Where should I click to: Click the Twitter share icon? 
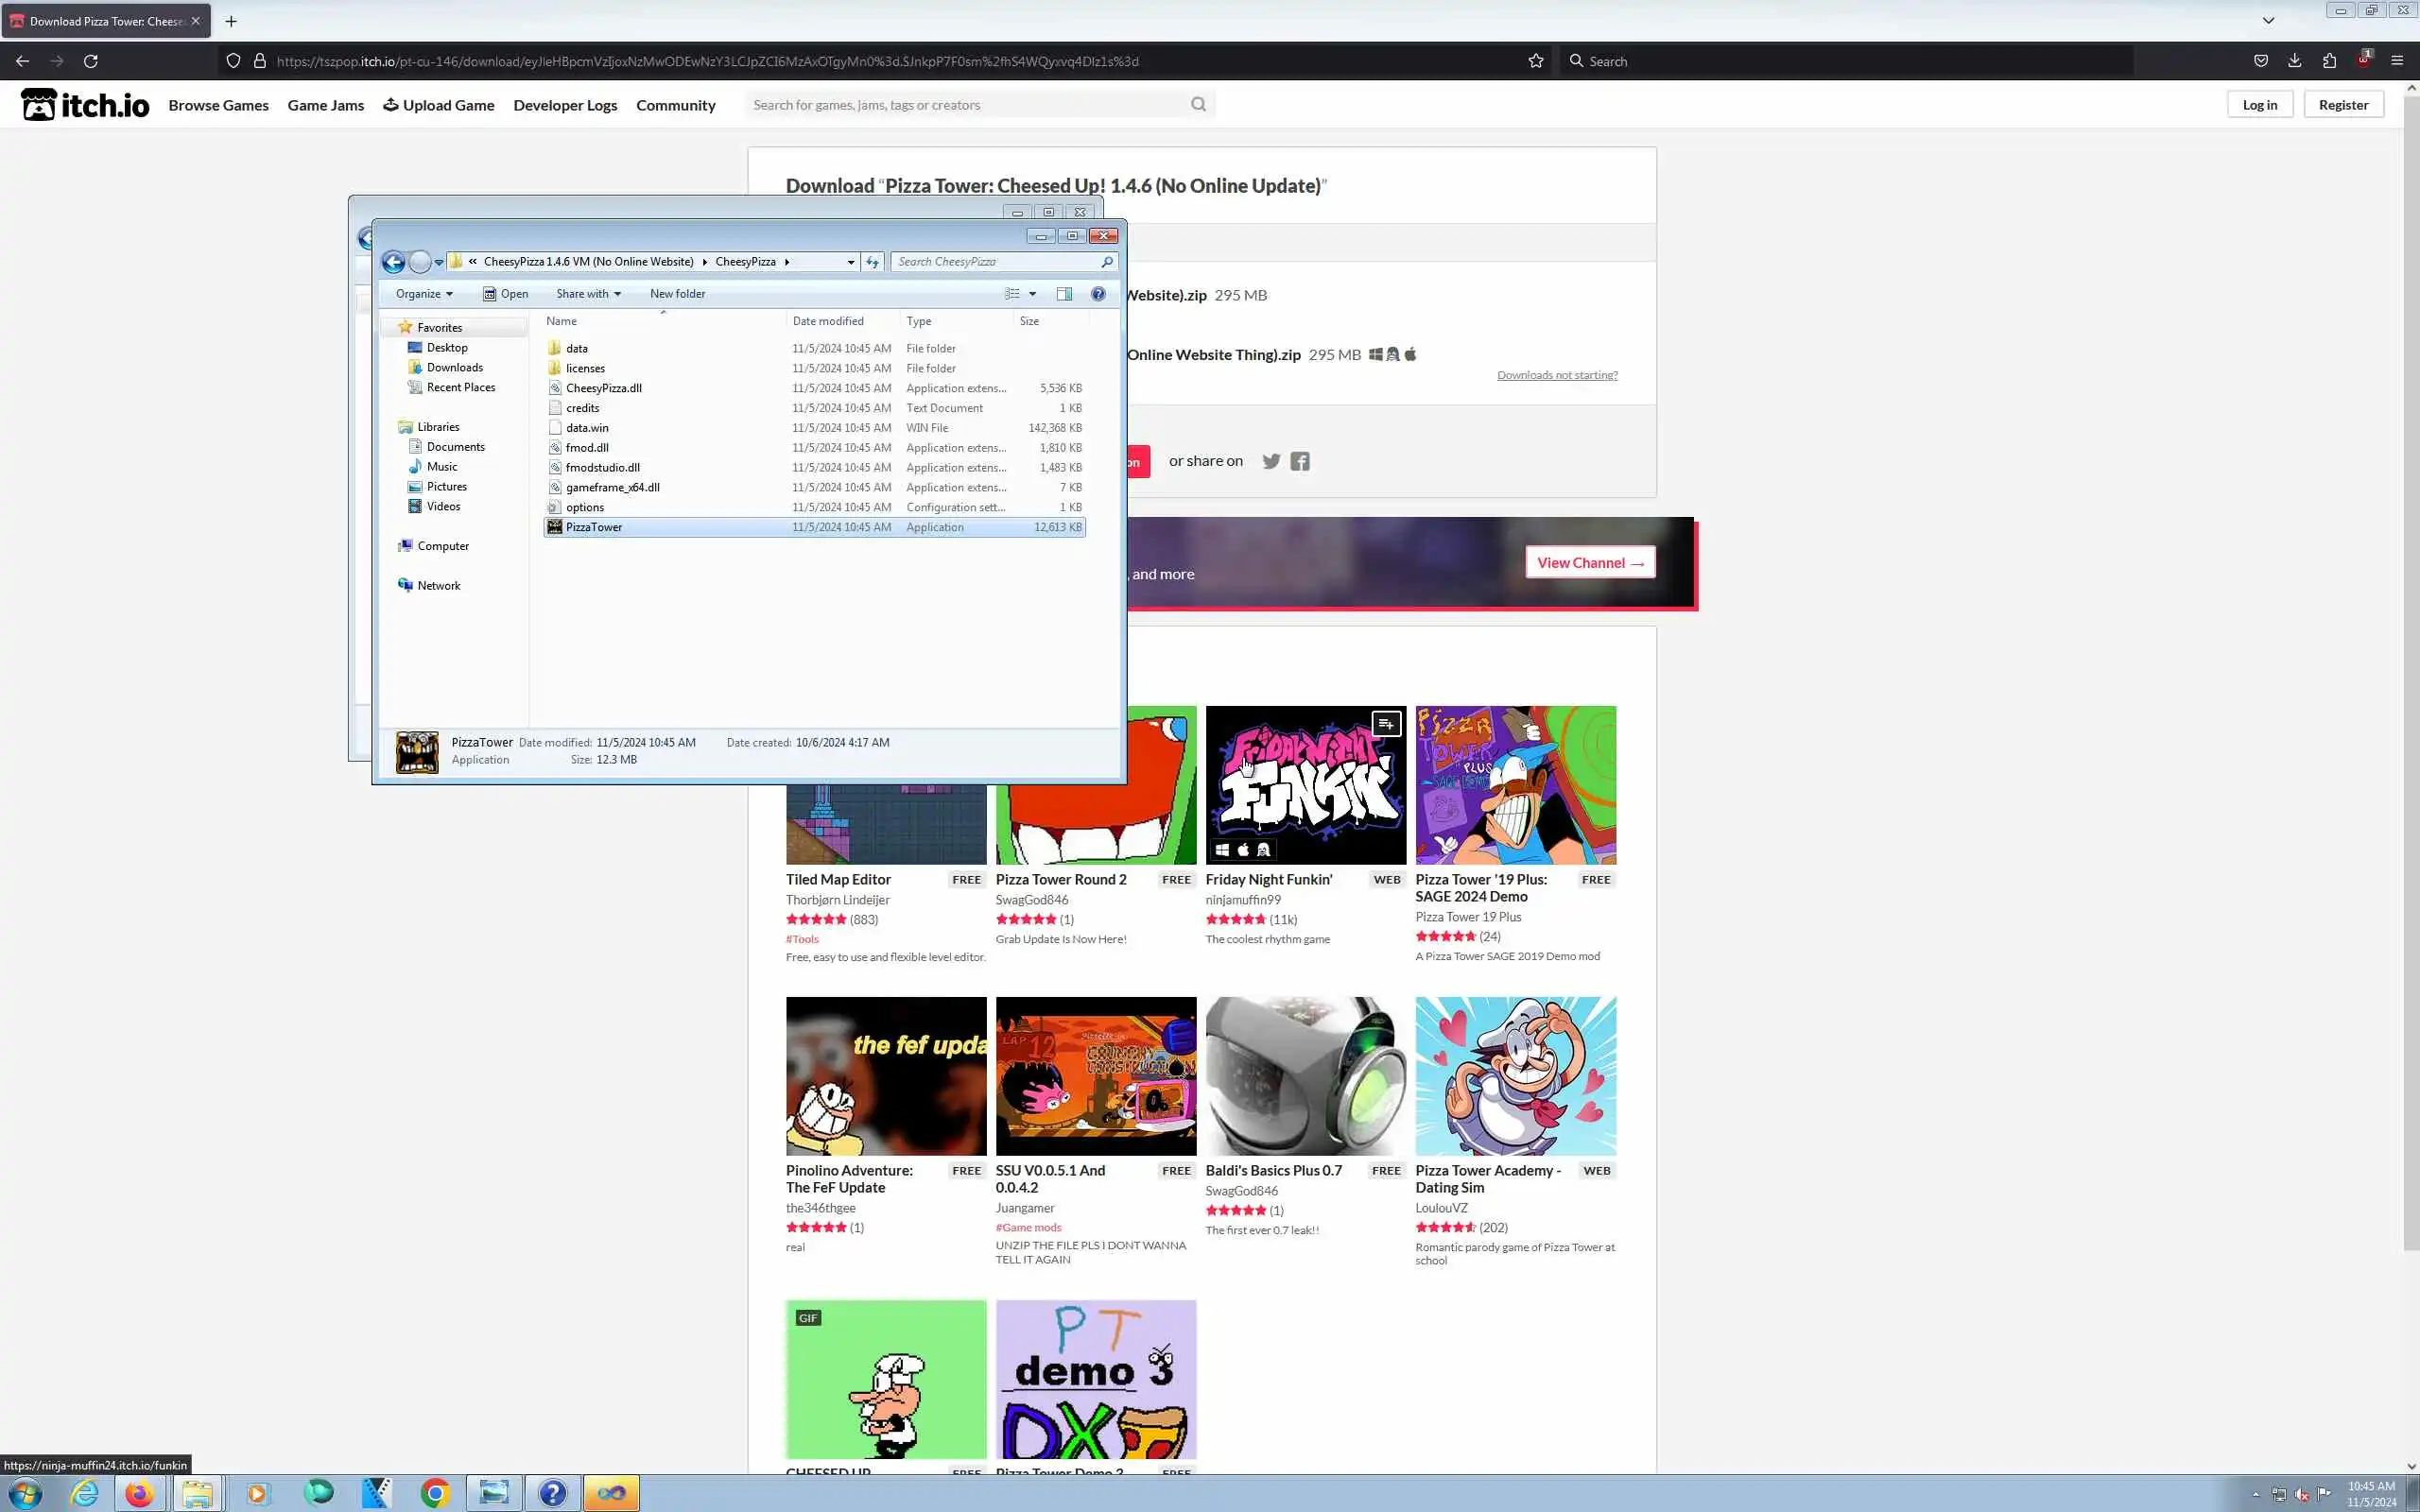pos(1270,461)
